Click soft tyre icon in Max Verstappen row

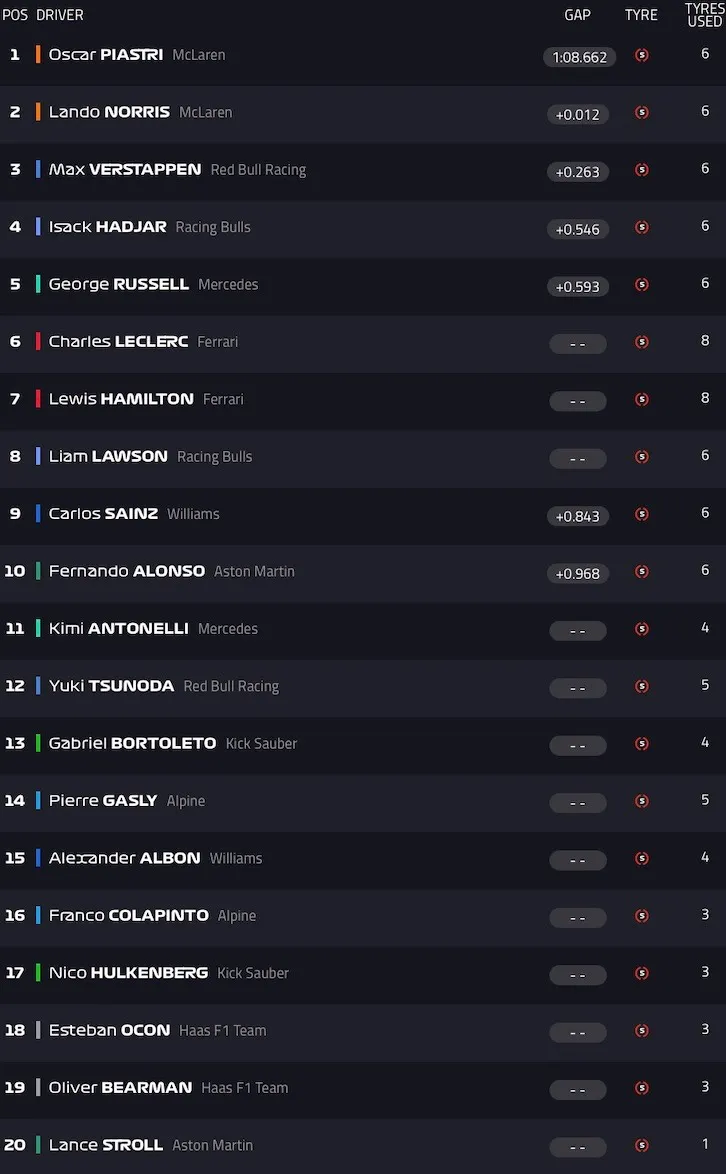[641, 170]
